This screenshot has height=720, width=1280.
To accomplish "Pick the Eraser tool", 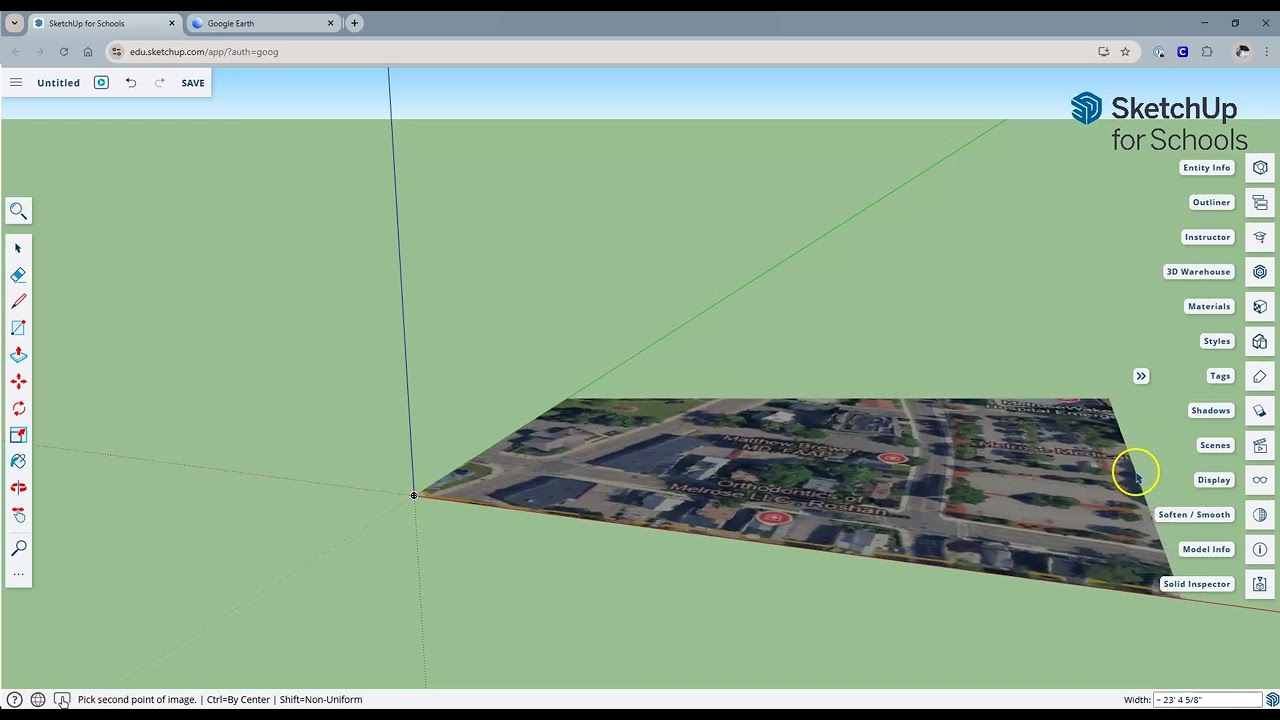I will tap(18, 275).
